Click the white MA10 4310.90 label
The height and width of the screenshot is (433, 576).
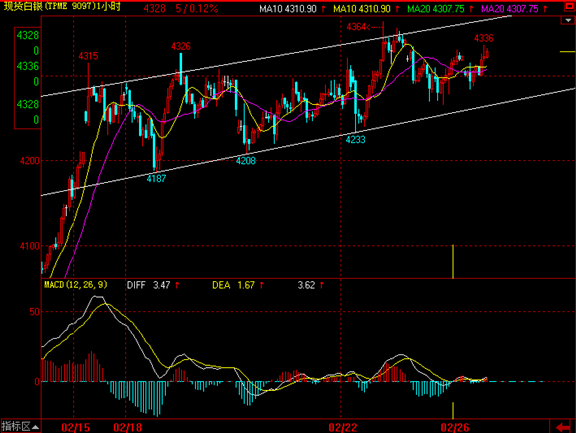pyautogui.click(x=288, y=9)
